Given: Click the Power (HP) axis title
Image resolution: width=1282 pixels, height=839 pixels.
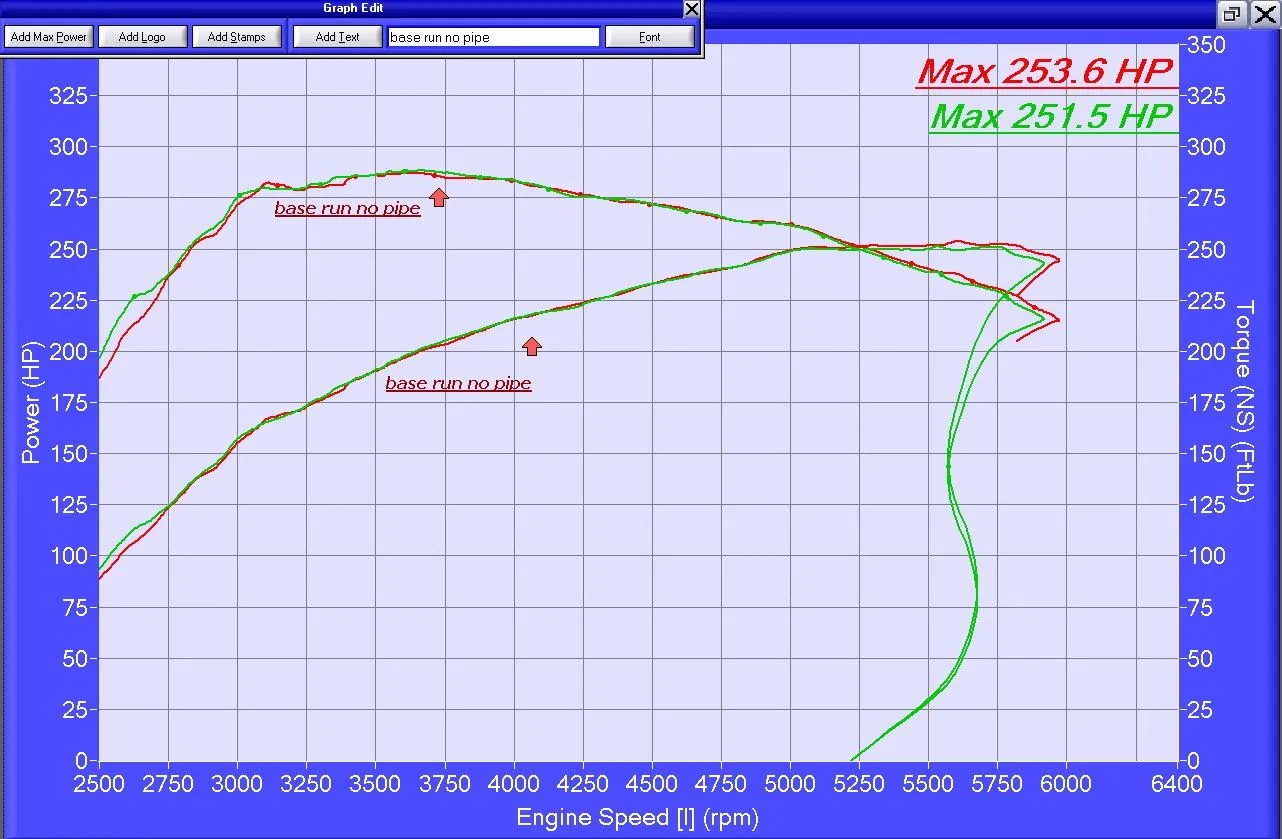Looking at the screenshot, I should pos(31,398).
